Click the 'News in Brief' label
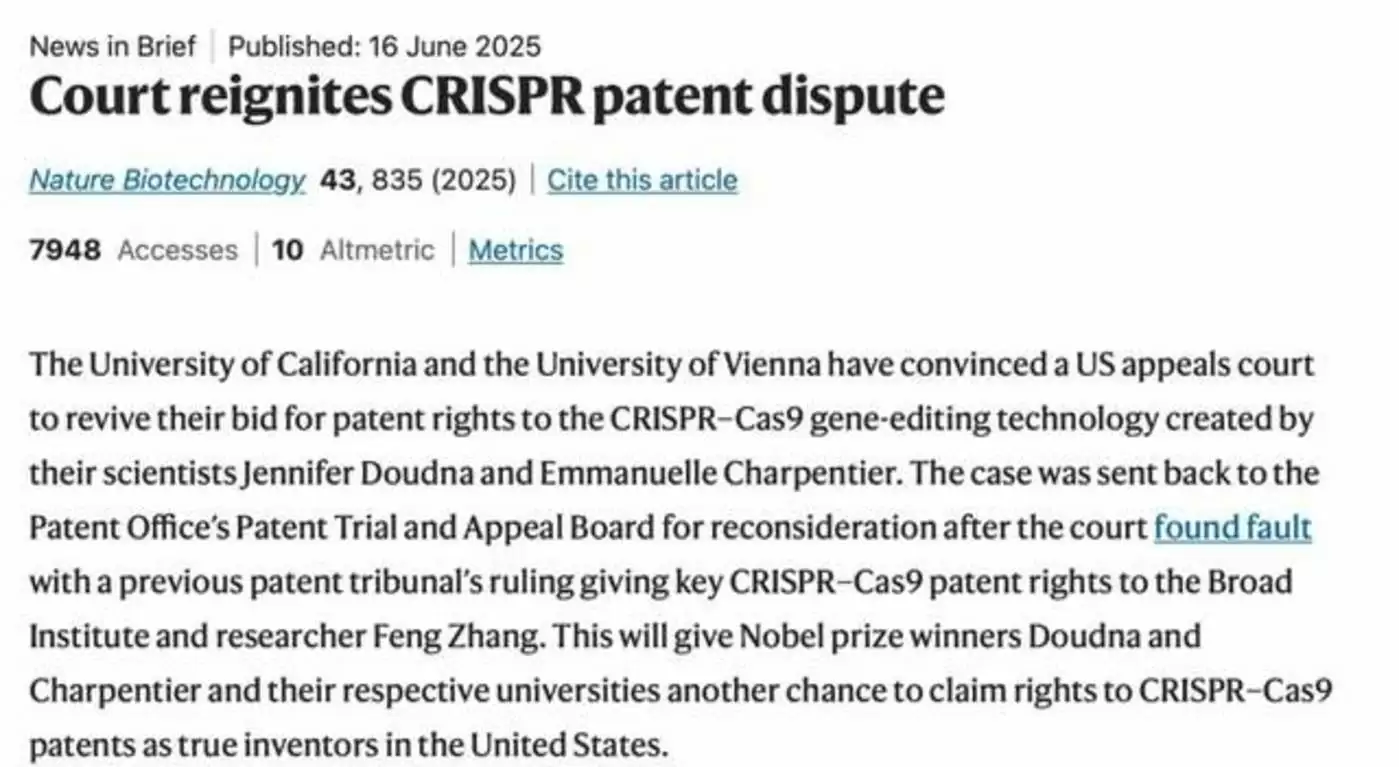 coord(113,46)
